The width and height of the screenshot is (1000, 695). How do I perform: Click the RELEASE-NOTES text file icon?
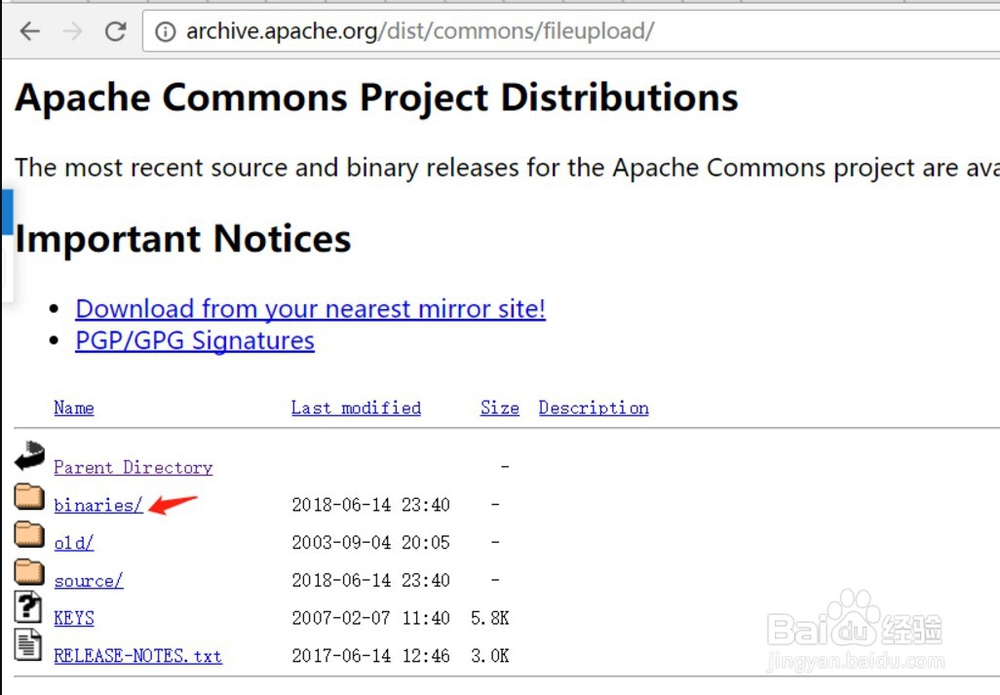tap(29, 645)
